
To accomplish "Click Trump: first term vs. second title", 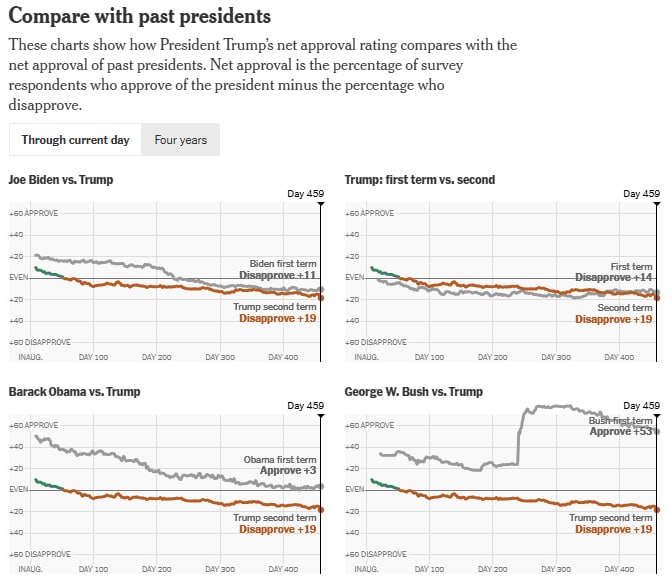I will pyautogui.click(x=419, y=180).
